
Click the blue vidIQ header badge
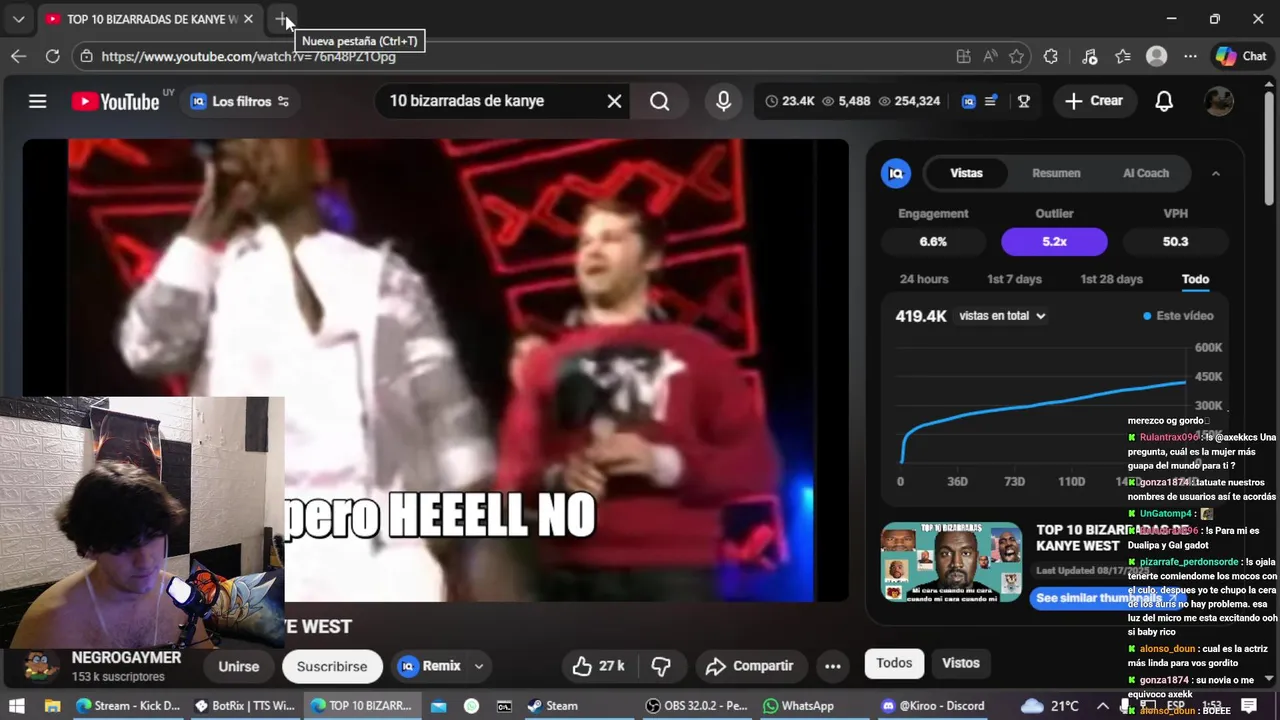968,101
